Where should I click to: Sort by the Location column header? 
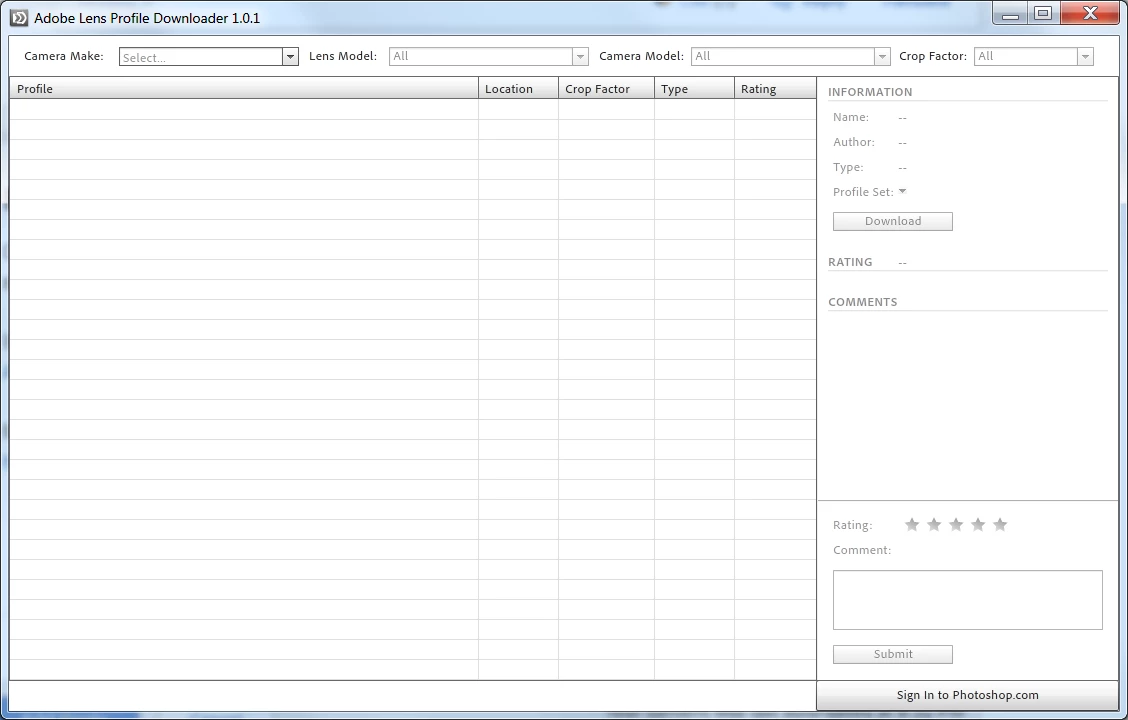(518, 88)
